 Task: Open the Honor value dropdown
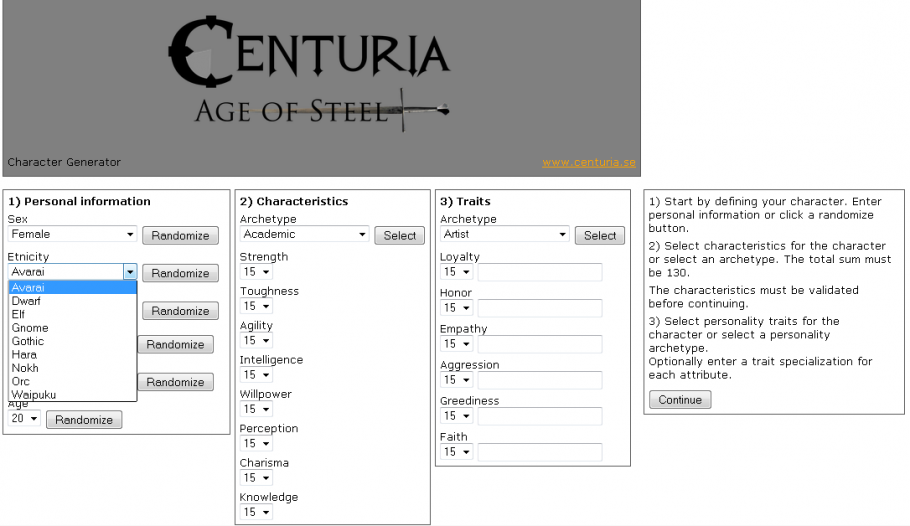(456, 308)
